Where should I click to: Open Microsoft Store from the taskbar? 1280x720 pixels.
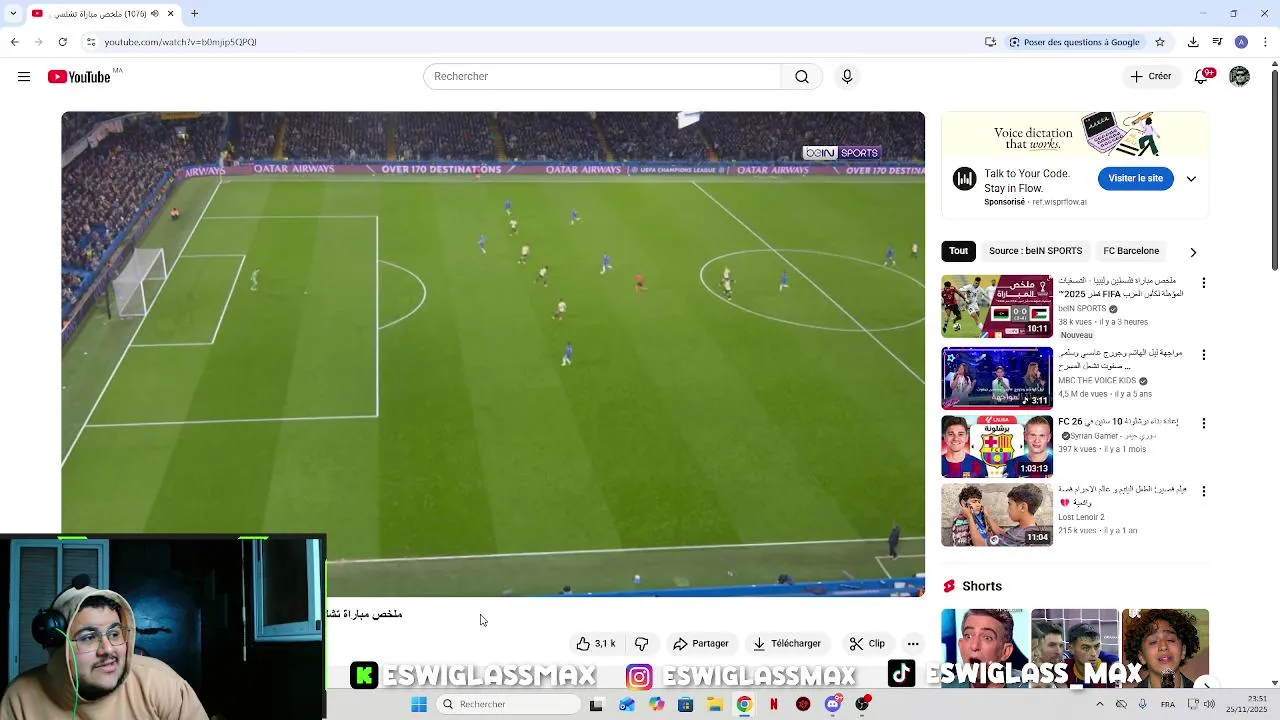[x=685, y=704]
